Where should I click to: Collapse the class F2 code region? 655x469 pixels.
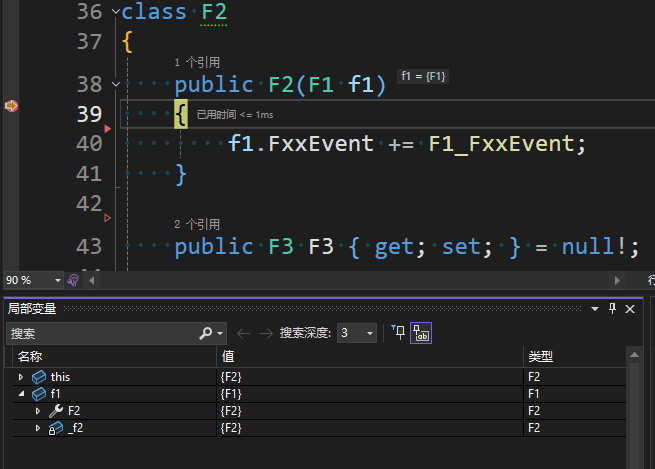(116, 11)
